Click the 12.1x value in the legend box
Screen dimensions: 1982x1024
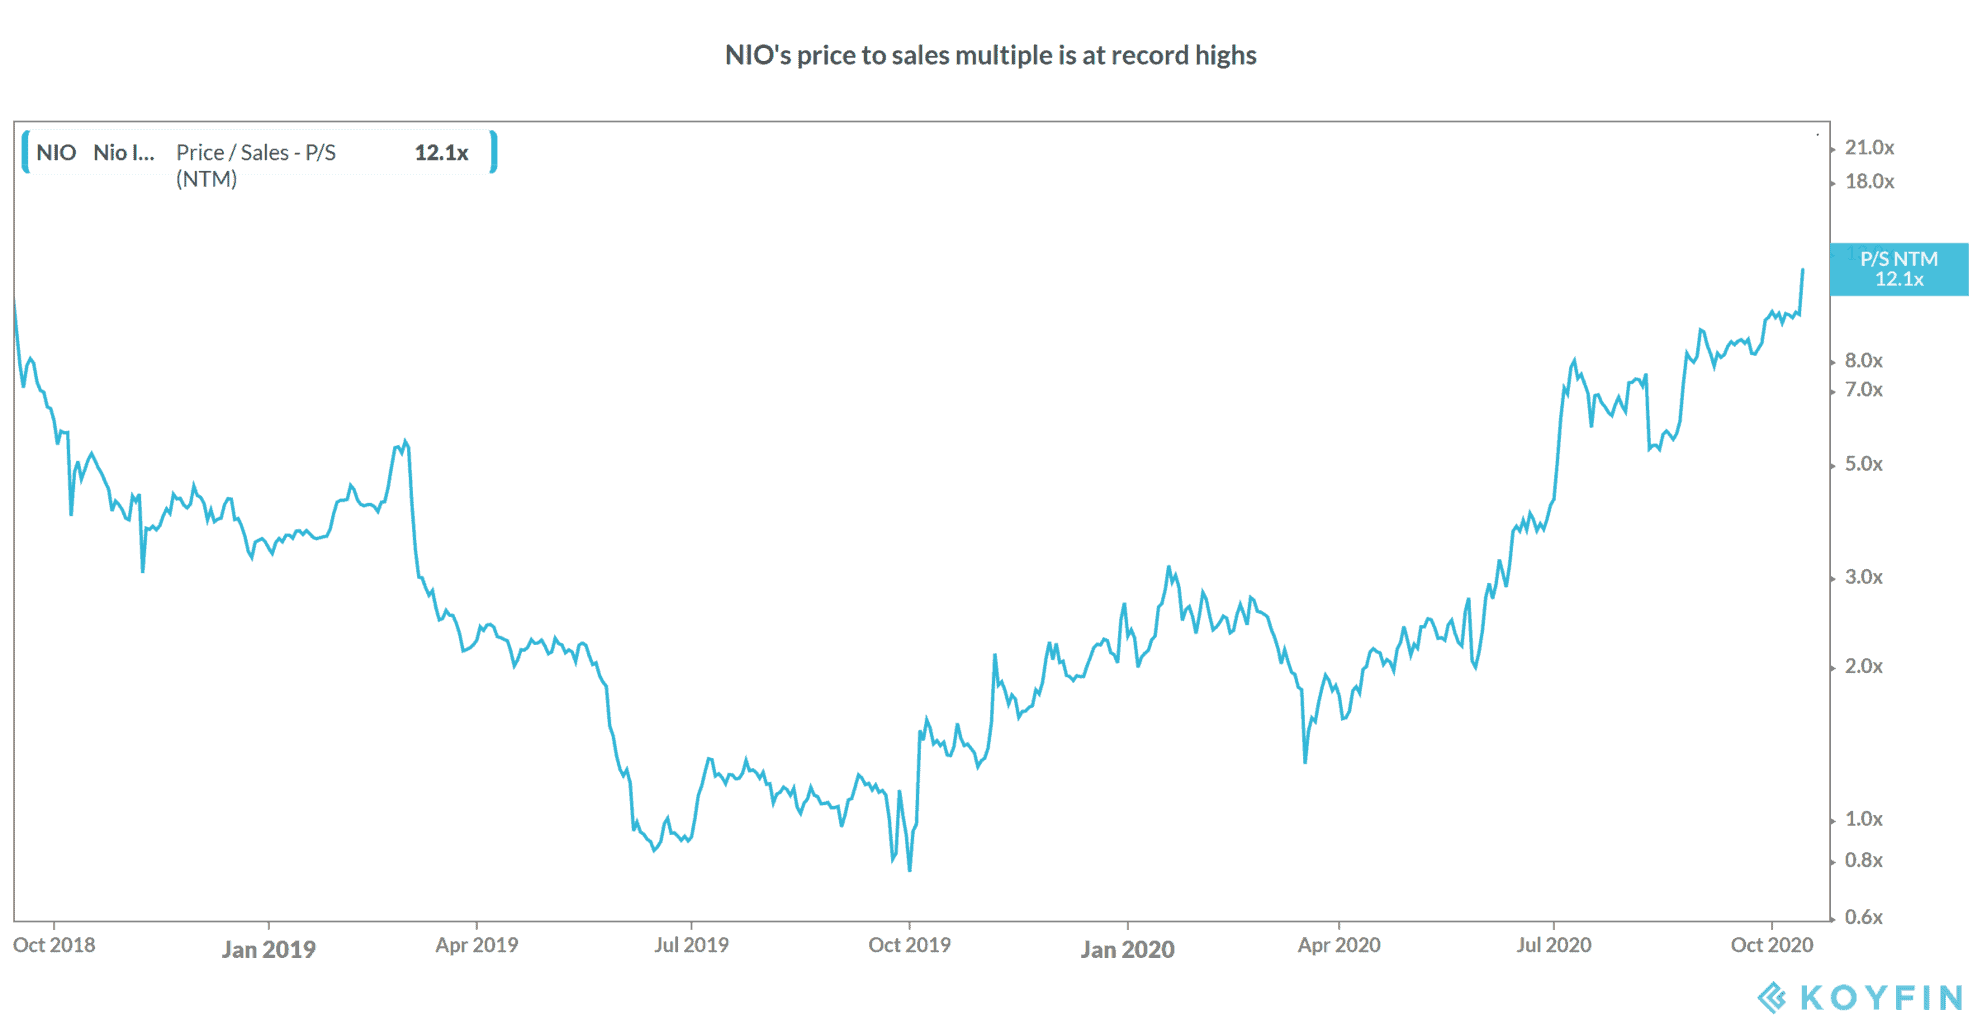[441, 152]
